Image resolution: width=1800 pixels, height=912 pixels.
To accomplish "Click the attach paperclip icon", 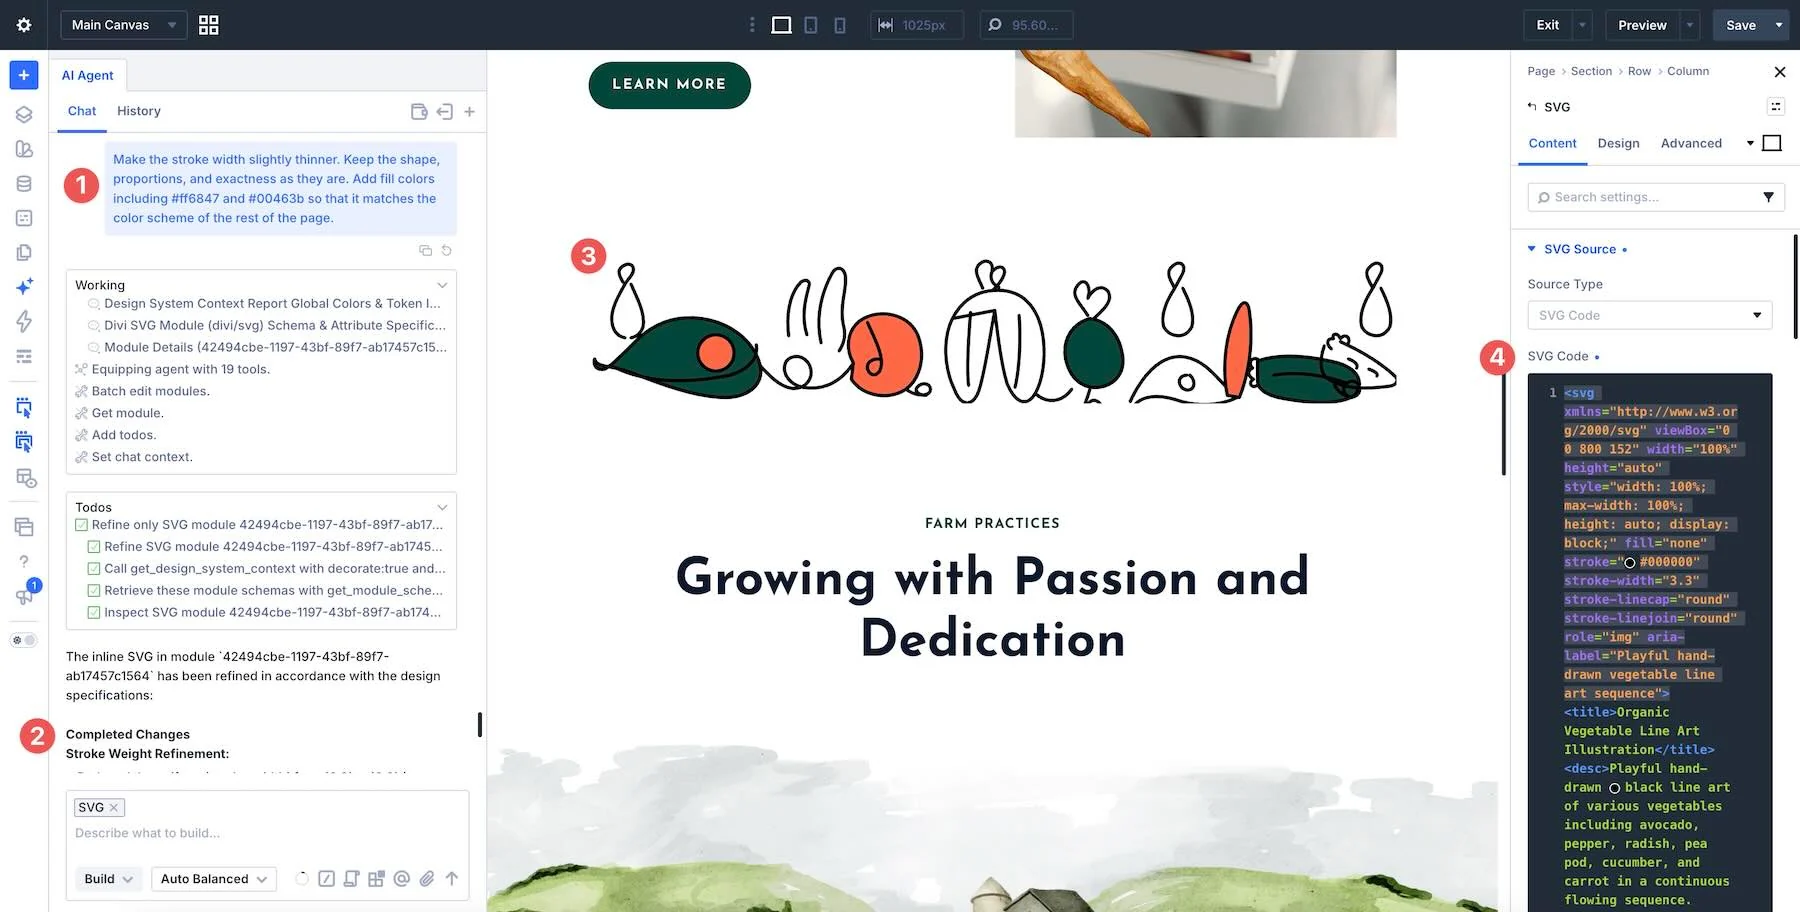I will pos(427,878).
